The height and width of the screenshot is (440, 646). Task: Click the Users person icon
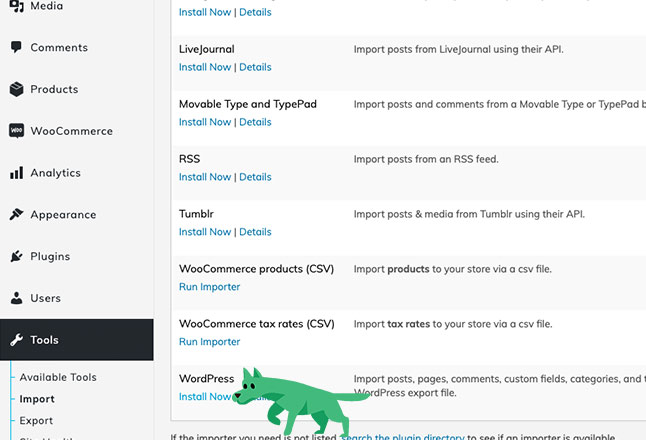16,298
